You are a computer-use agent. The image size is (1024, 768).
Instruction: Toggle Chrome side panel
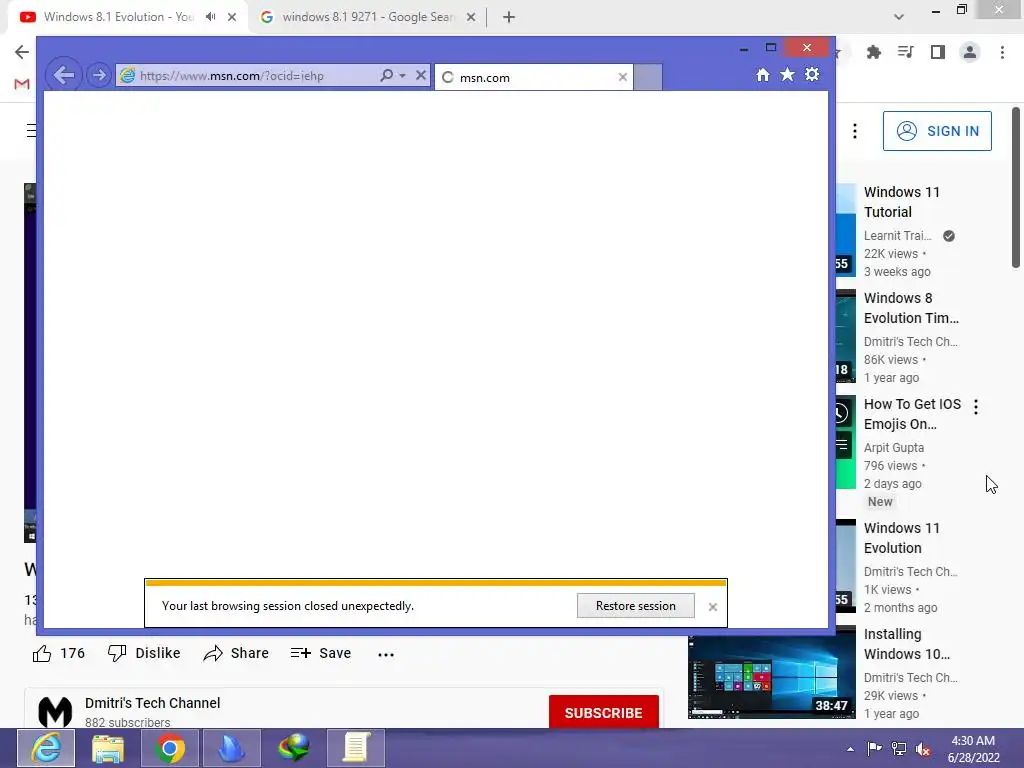tap(937, 52)
